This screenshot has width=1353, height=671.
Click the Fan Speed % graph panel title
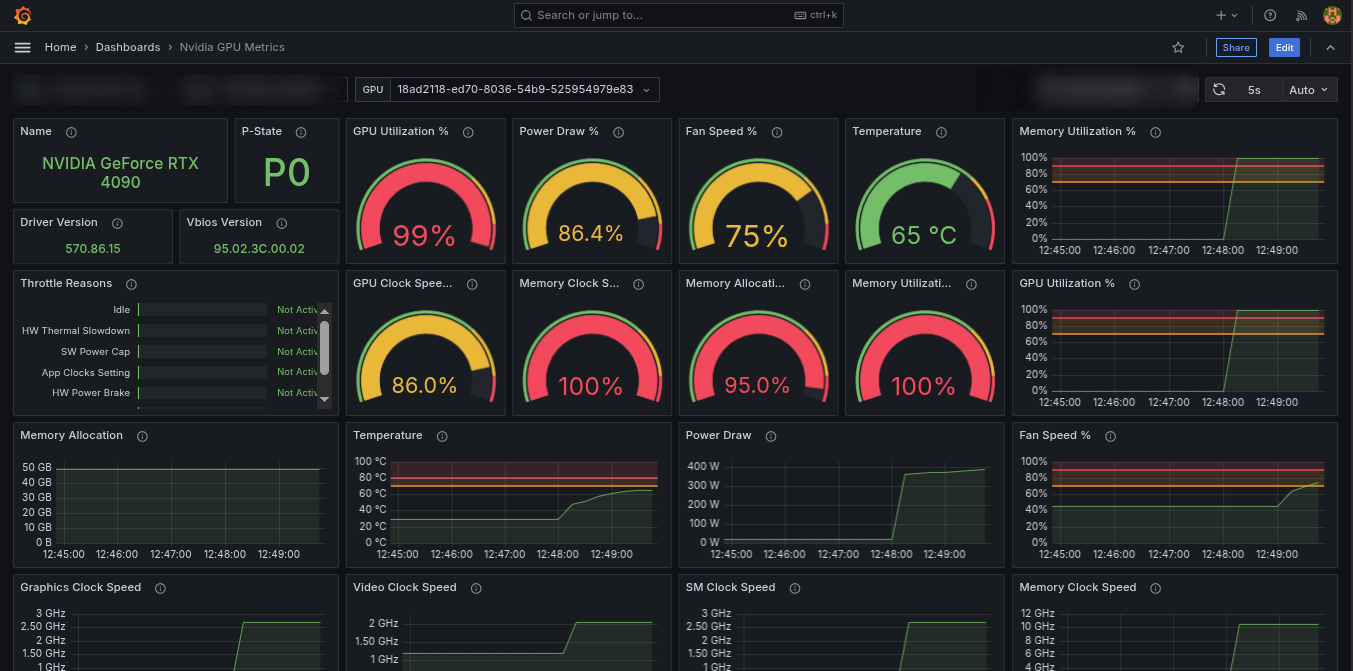coord(1055,436)
